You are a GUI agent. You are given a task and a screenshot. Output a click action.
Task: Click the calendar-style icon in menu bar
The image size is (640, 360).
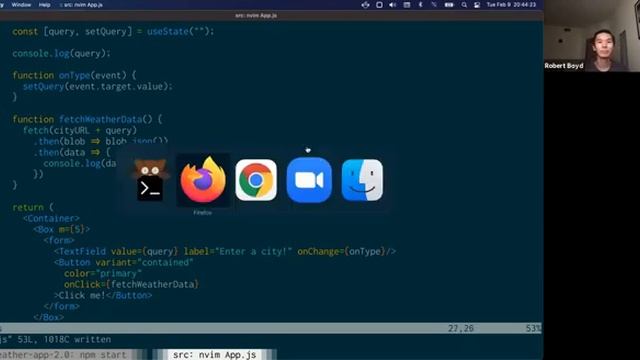point(407,5)
